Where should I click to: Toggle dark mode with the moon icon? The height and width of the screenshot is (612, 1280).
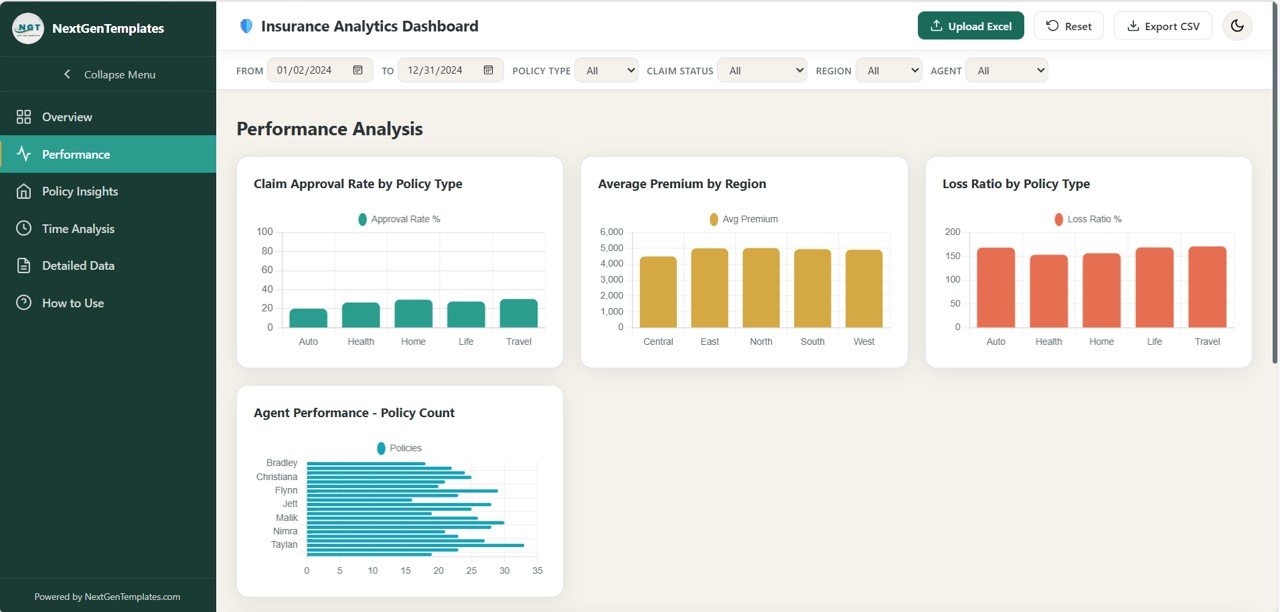coord(1237,25)
